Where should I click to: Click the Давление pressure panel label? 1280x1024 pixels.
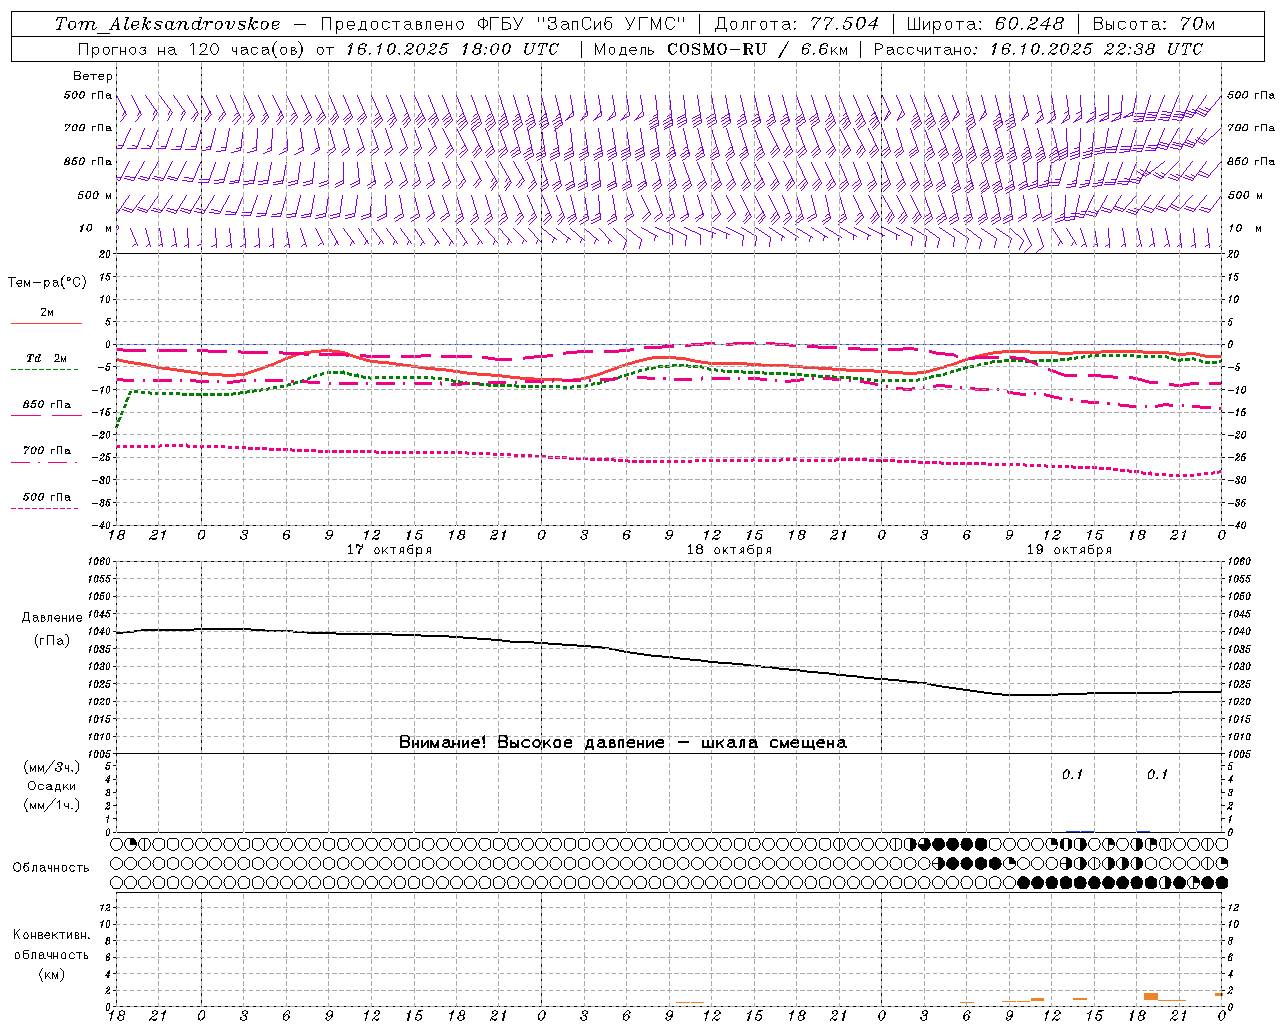pyautogui.click(x=52, y=618)
